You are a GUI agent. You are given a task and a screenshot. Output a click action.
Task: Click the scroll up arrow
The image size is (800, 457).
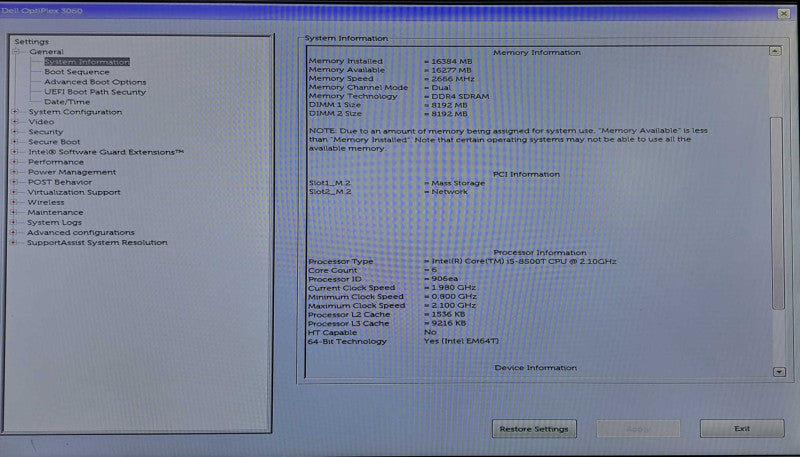click(775, 51)
